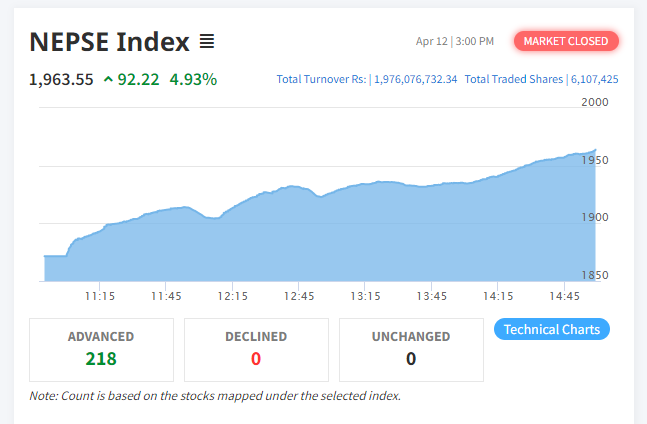Click the 92.22 point change value
The height and width of the screenshot is (424, 647).
coord(138,79)
